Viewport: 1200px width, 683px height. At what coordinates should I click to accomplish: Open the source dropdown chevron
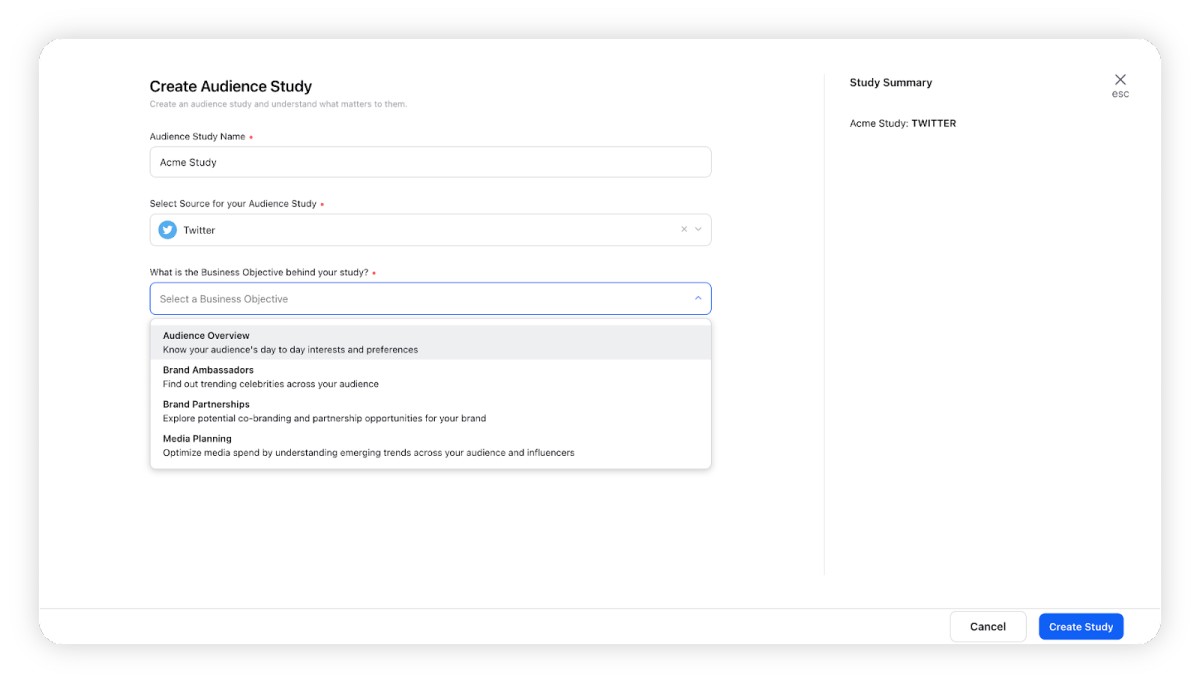698,229
